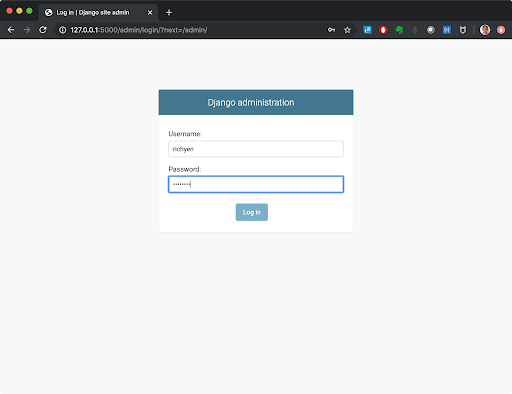
Task: Click the shield extension icon
Action: (463, 30)
